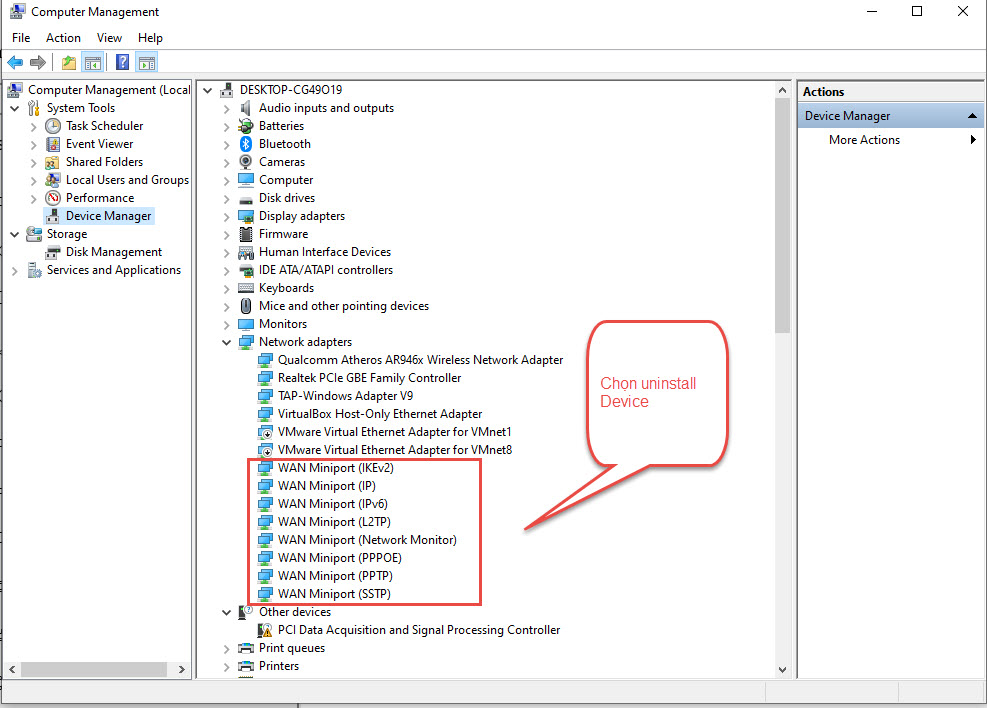Viewport: 987px width, 708px height.
Task: Select Qualcomm Atheros AR946x Wireless Network Adapter
Action: coord(420,360)
